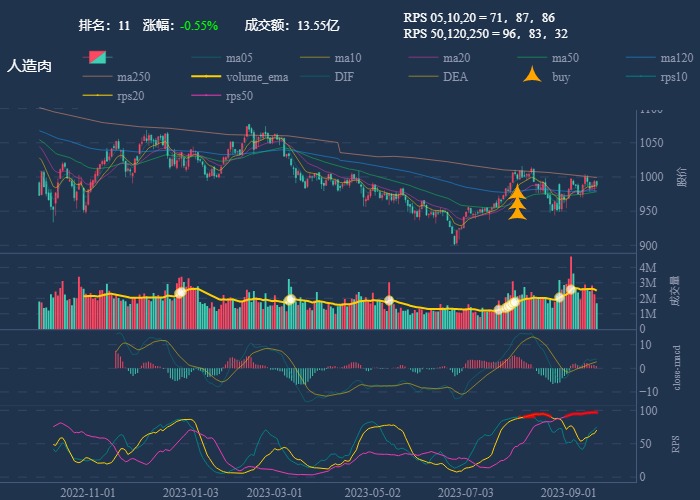Click the 涨幅 -0.55% value

coord(198,25)
